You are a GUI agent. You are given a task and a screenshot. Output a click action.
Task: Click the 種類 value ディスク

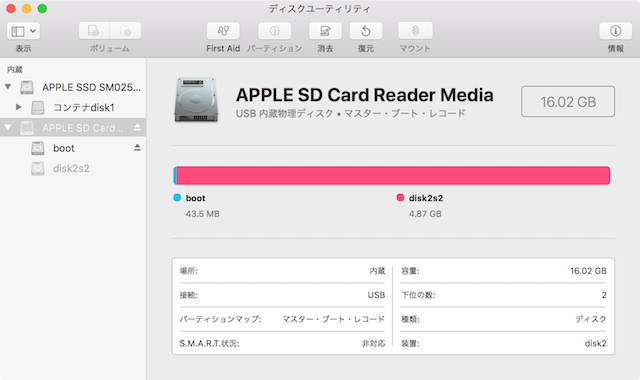coord(591,319)
